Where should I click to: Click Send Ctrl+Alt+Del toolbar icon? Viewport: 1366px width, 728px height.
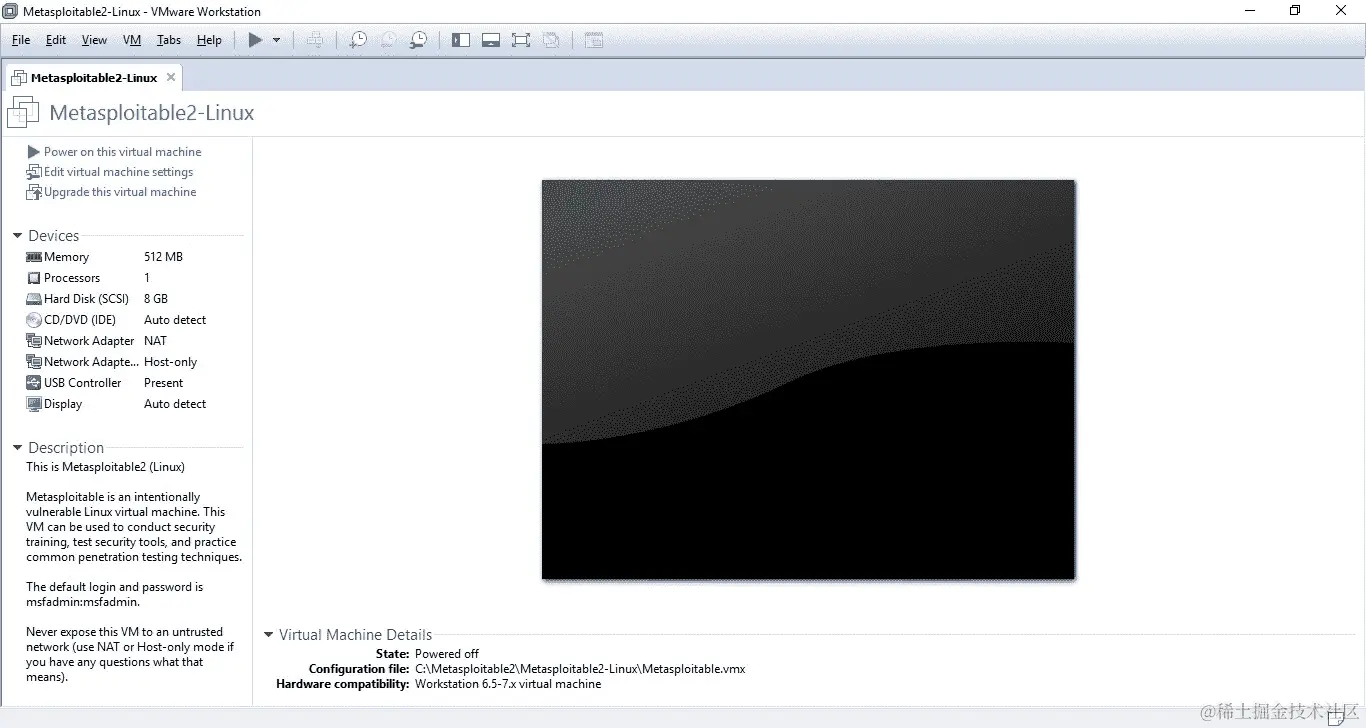click(315, 40)
